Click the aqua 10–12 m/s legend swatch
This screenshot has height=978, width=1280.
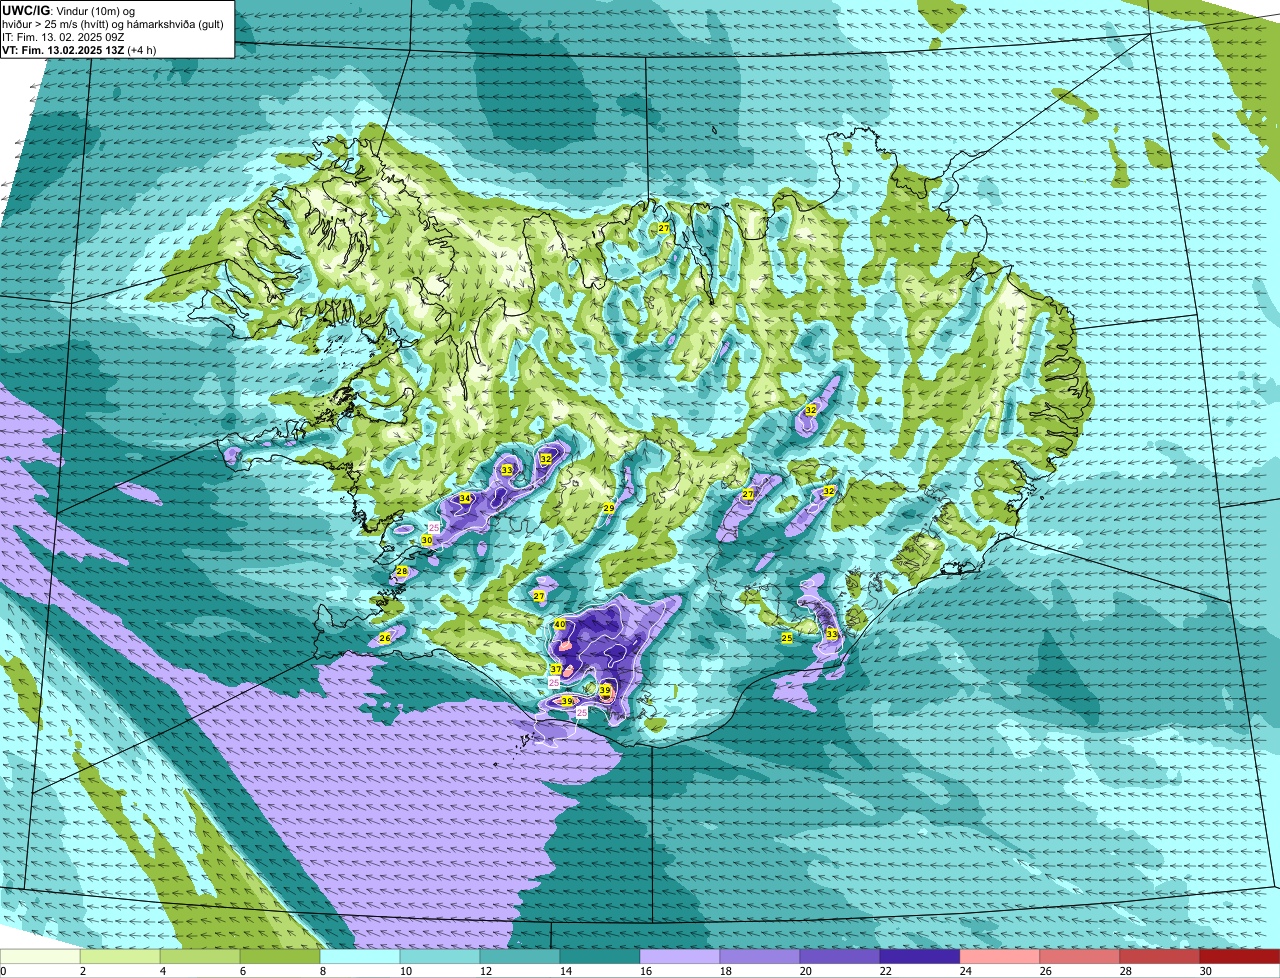pos(440,956)
